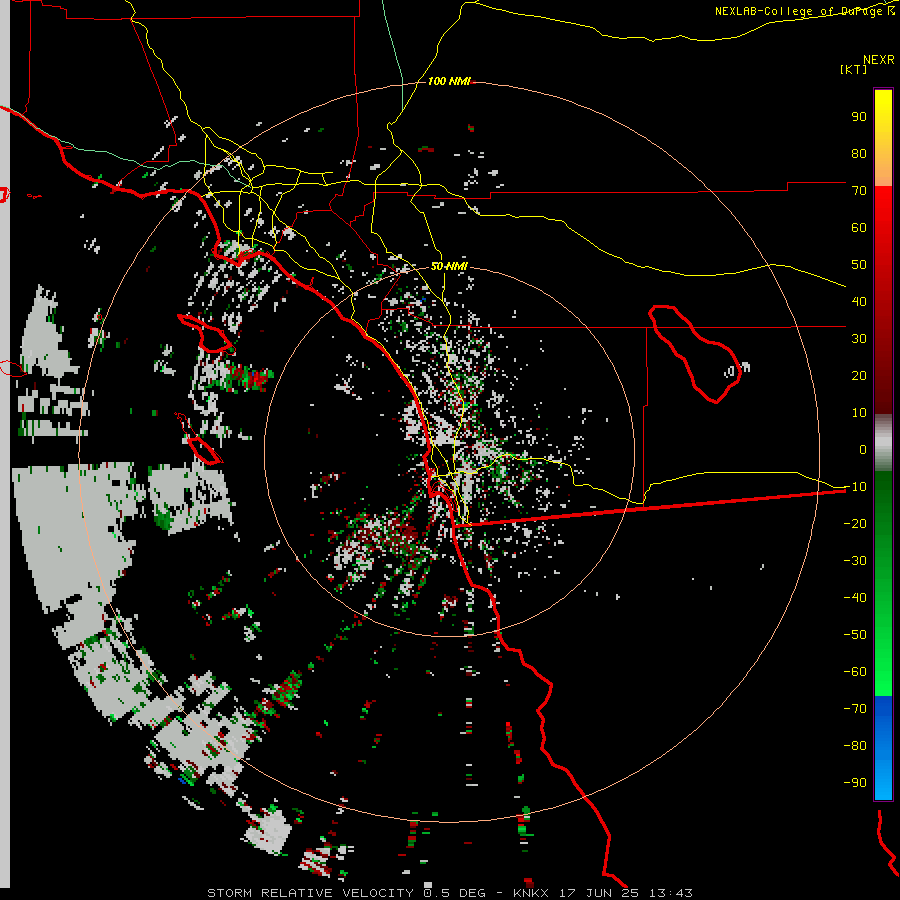
Task: Select the -90 value on velocity scale
Action: pos(855,782)
